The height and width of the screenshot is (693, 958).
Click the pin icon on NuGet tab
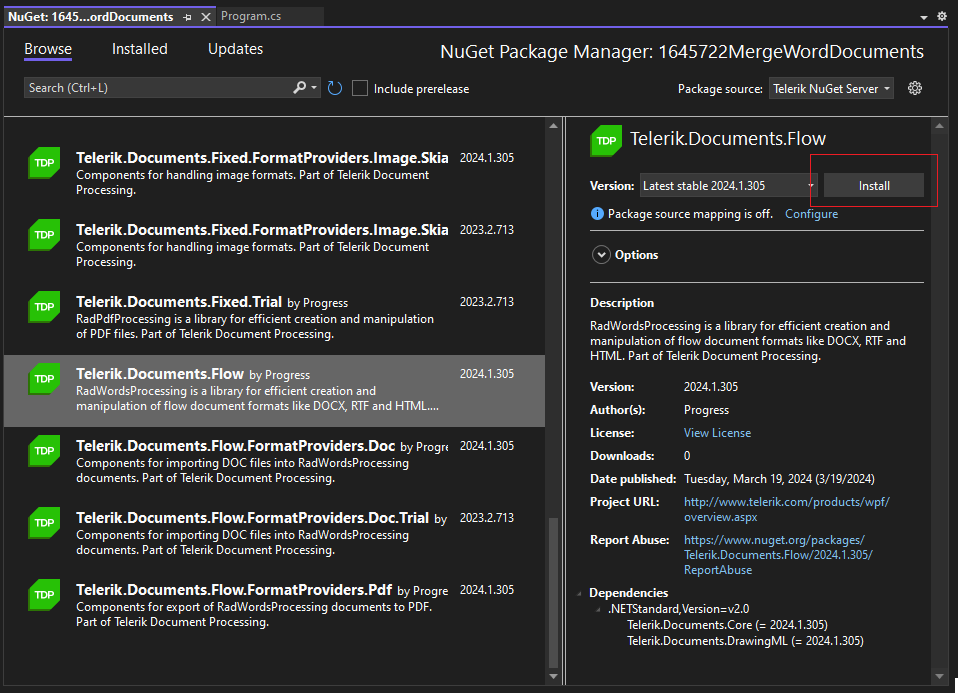pyautogui.click(x=187, y=17)
